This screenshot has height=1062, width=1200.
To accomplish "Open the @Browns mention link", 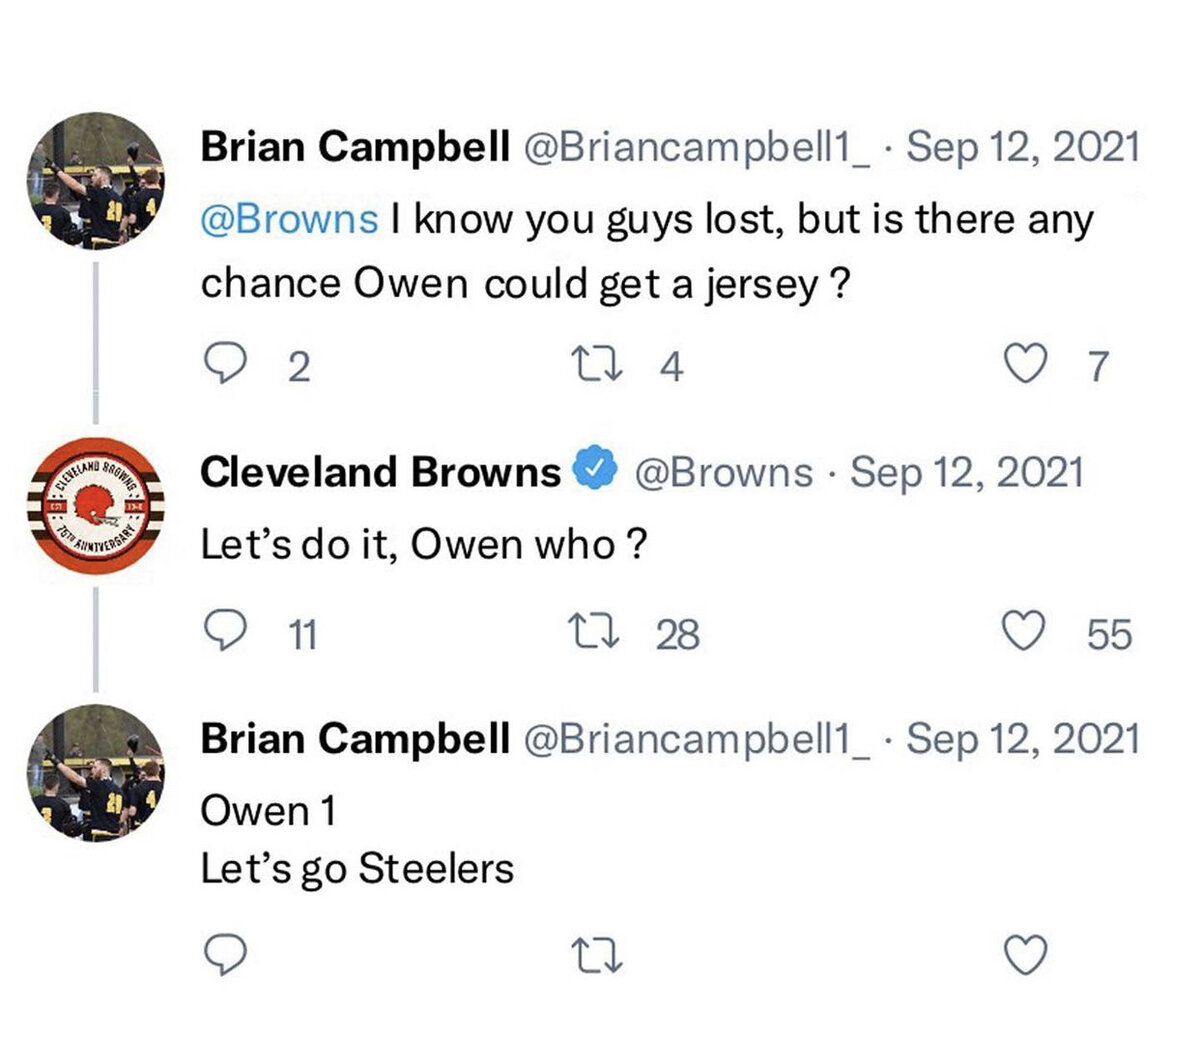I will tap(290, 218).
